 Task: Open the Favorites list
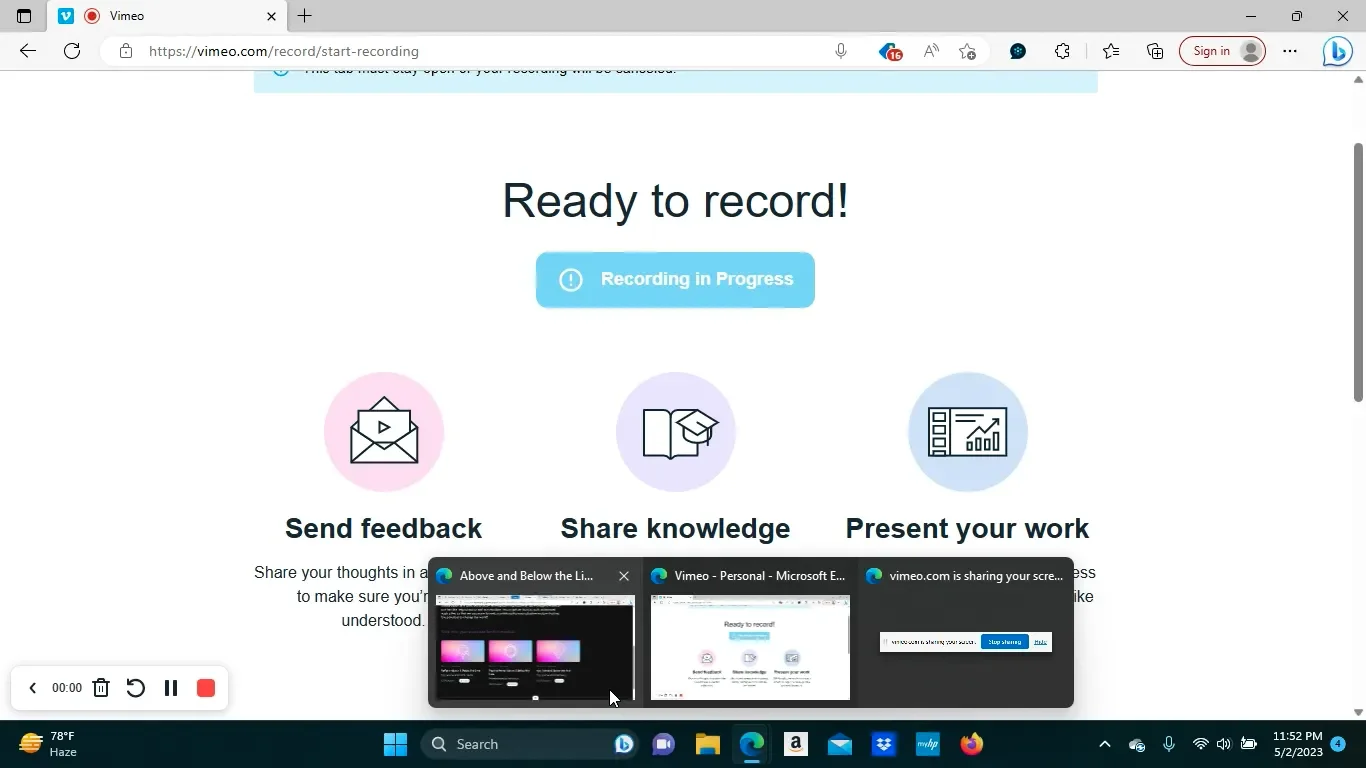(1111, 51)
